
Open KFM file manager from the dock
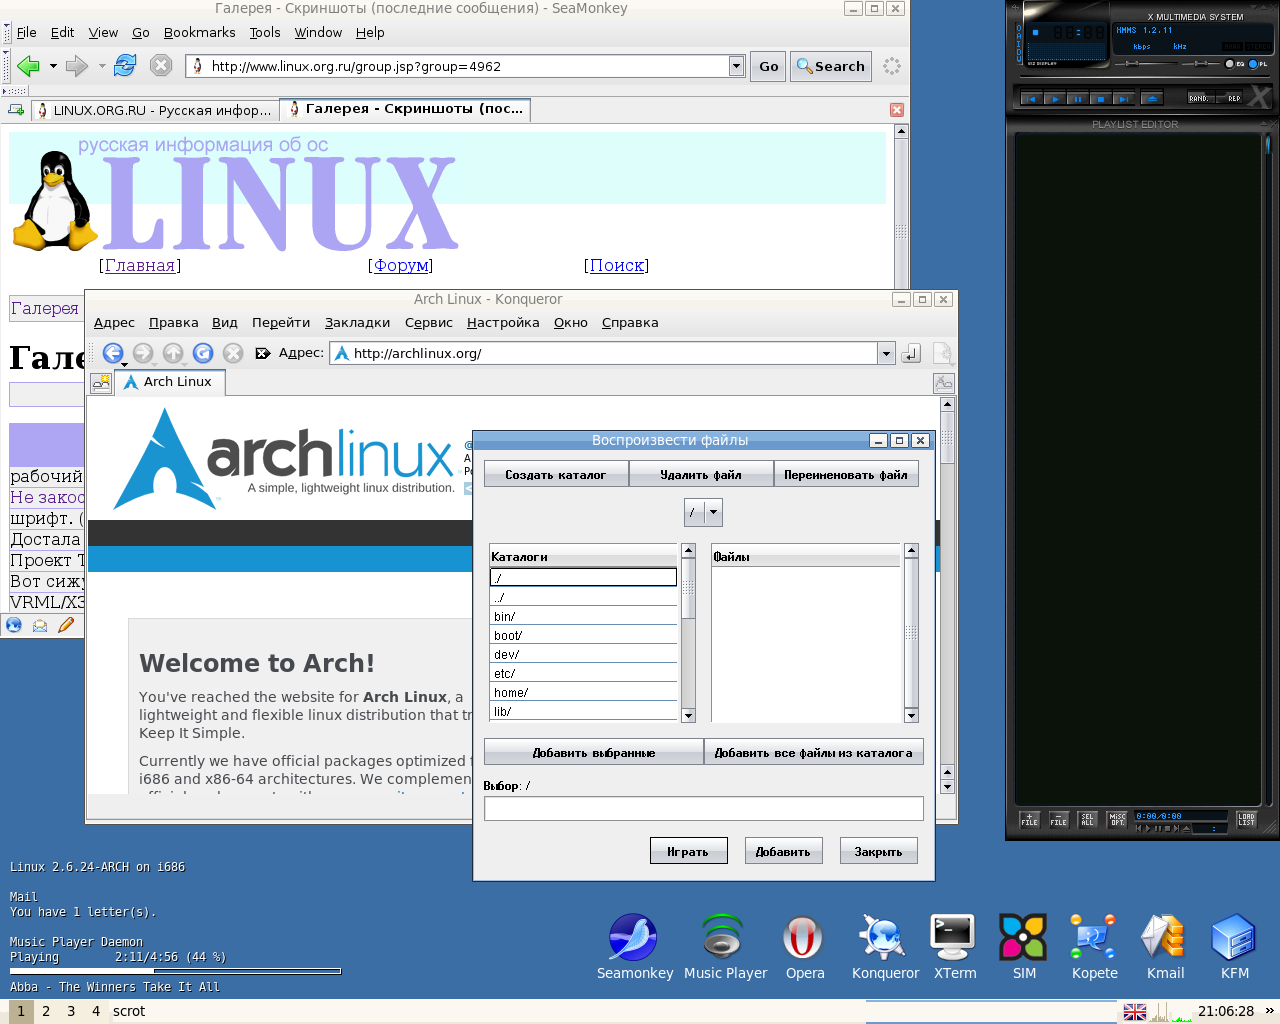tap(1234, 948)
